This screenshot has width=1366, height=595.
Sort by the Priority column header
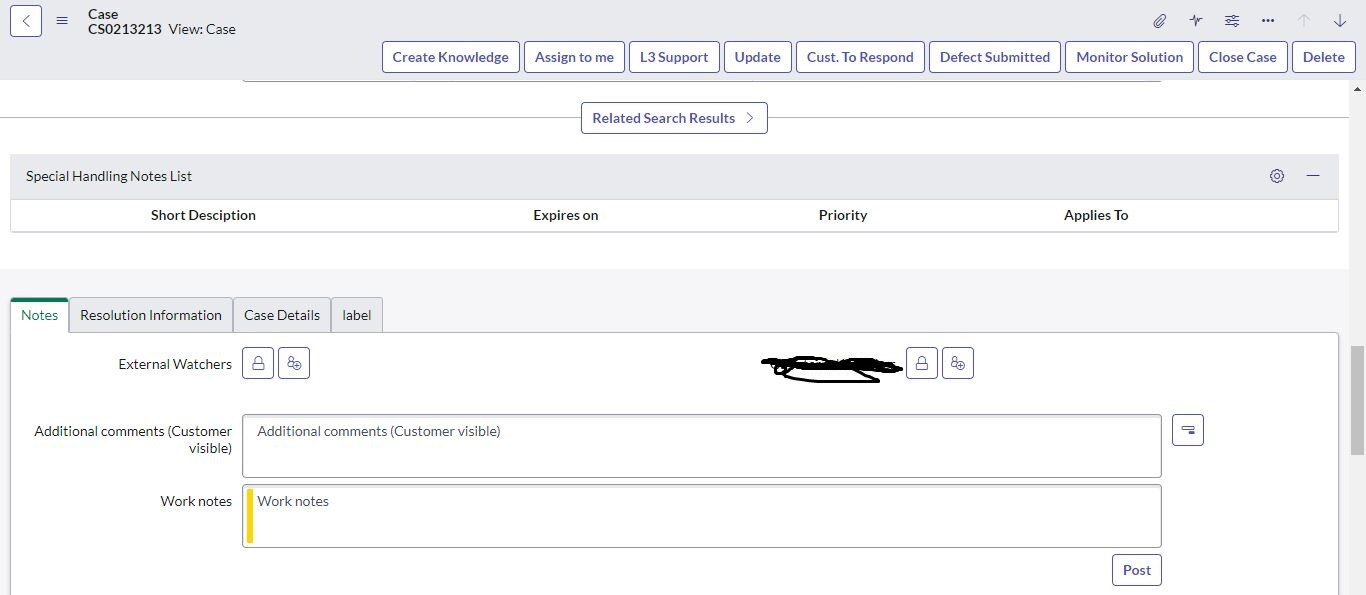coord(843,215)
